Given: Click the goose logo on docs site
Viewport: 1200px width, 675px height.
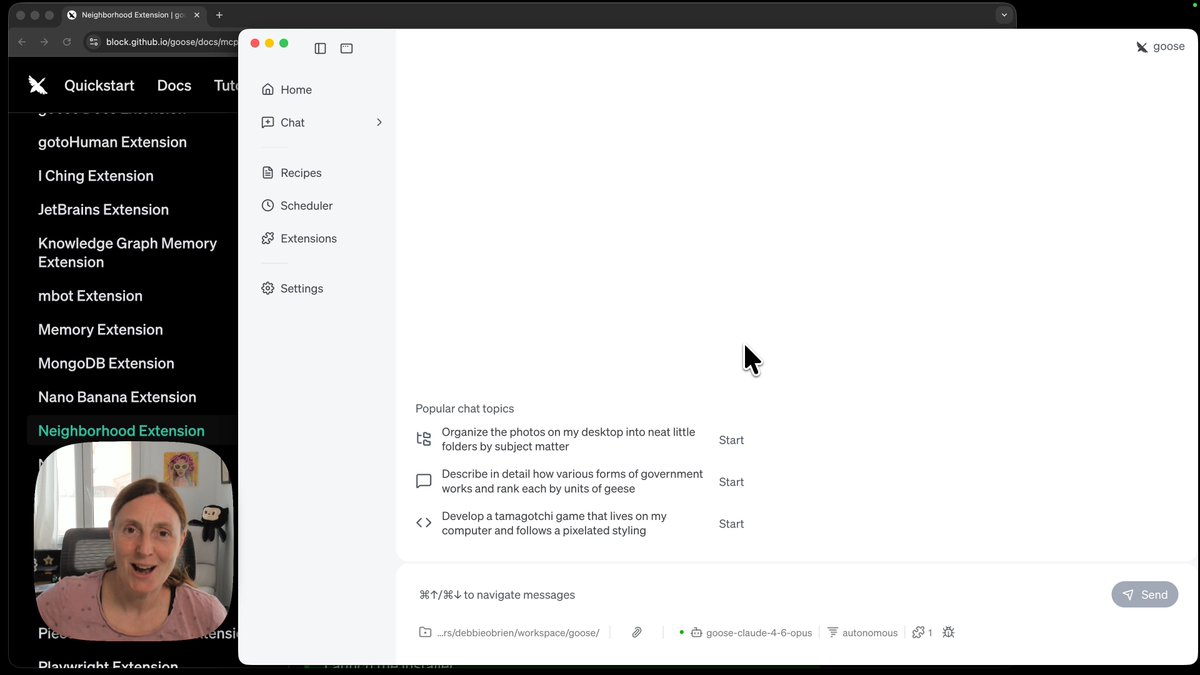Looking at the screenshot, I should coord(37,85).
